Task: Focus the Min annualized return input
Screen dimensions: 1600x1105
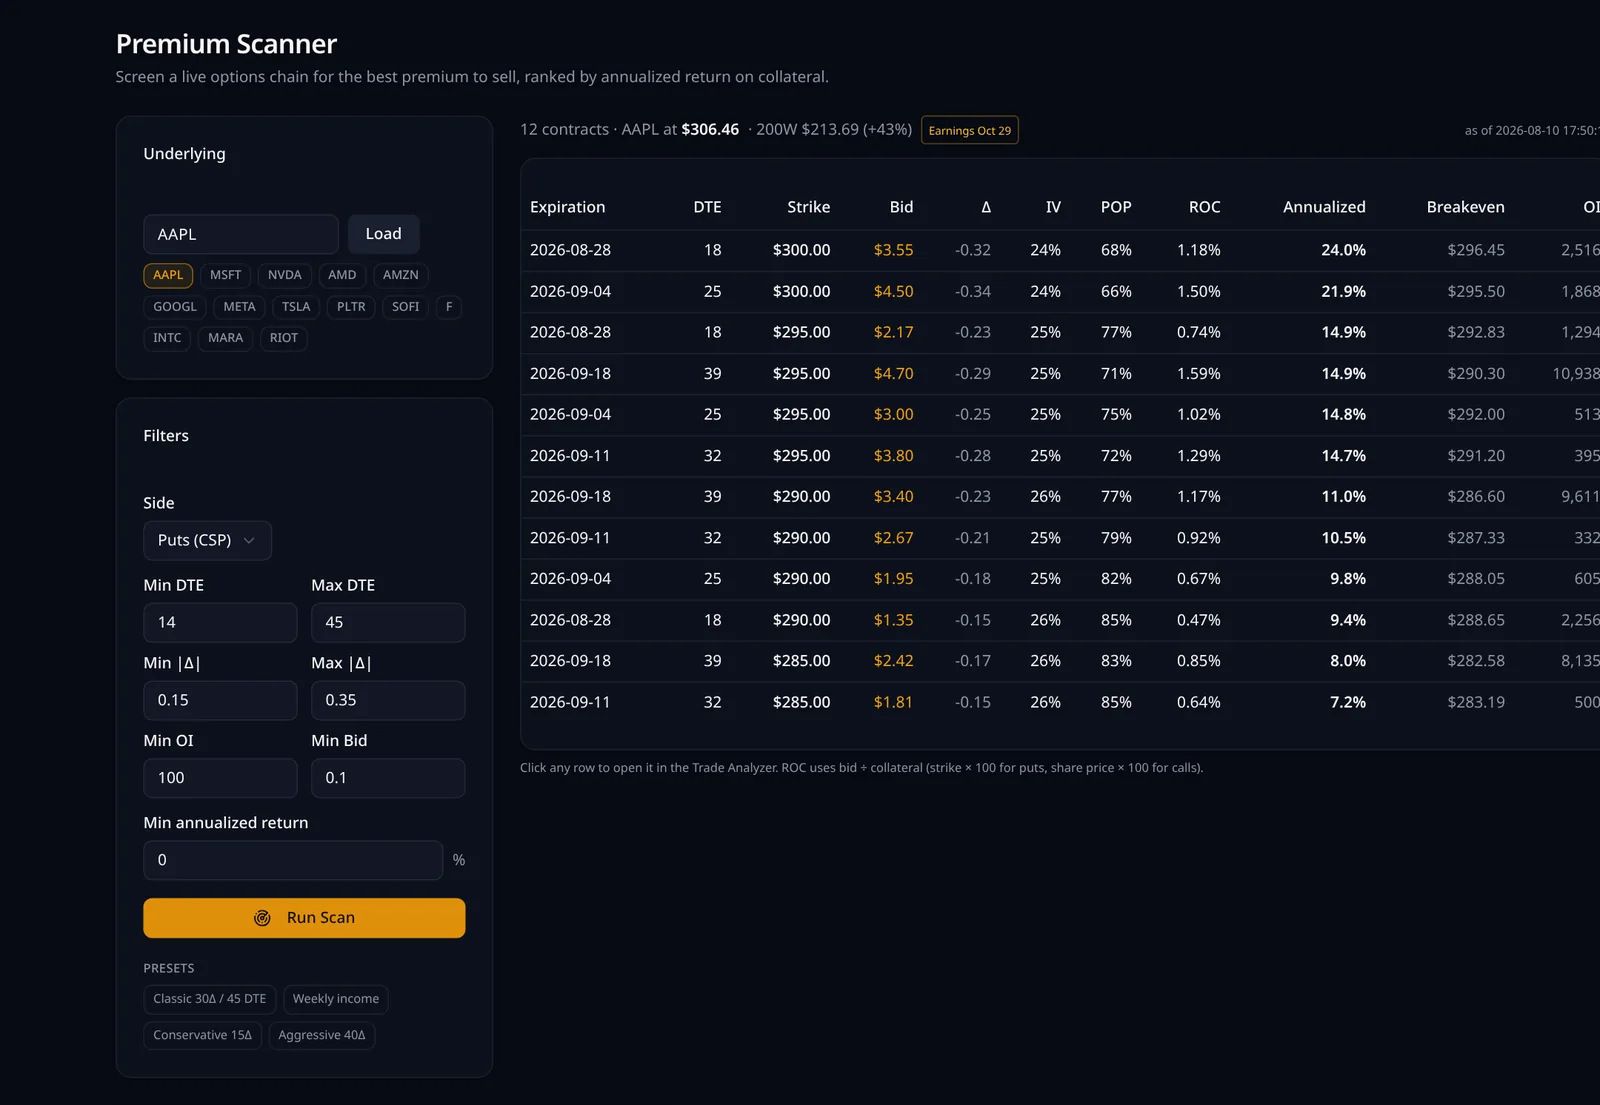Action: click(x=293, y=860)
